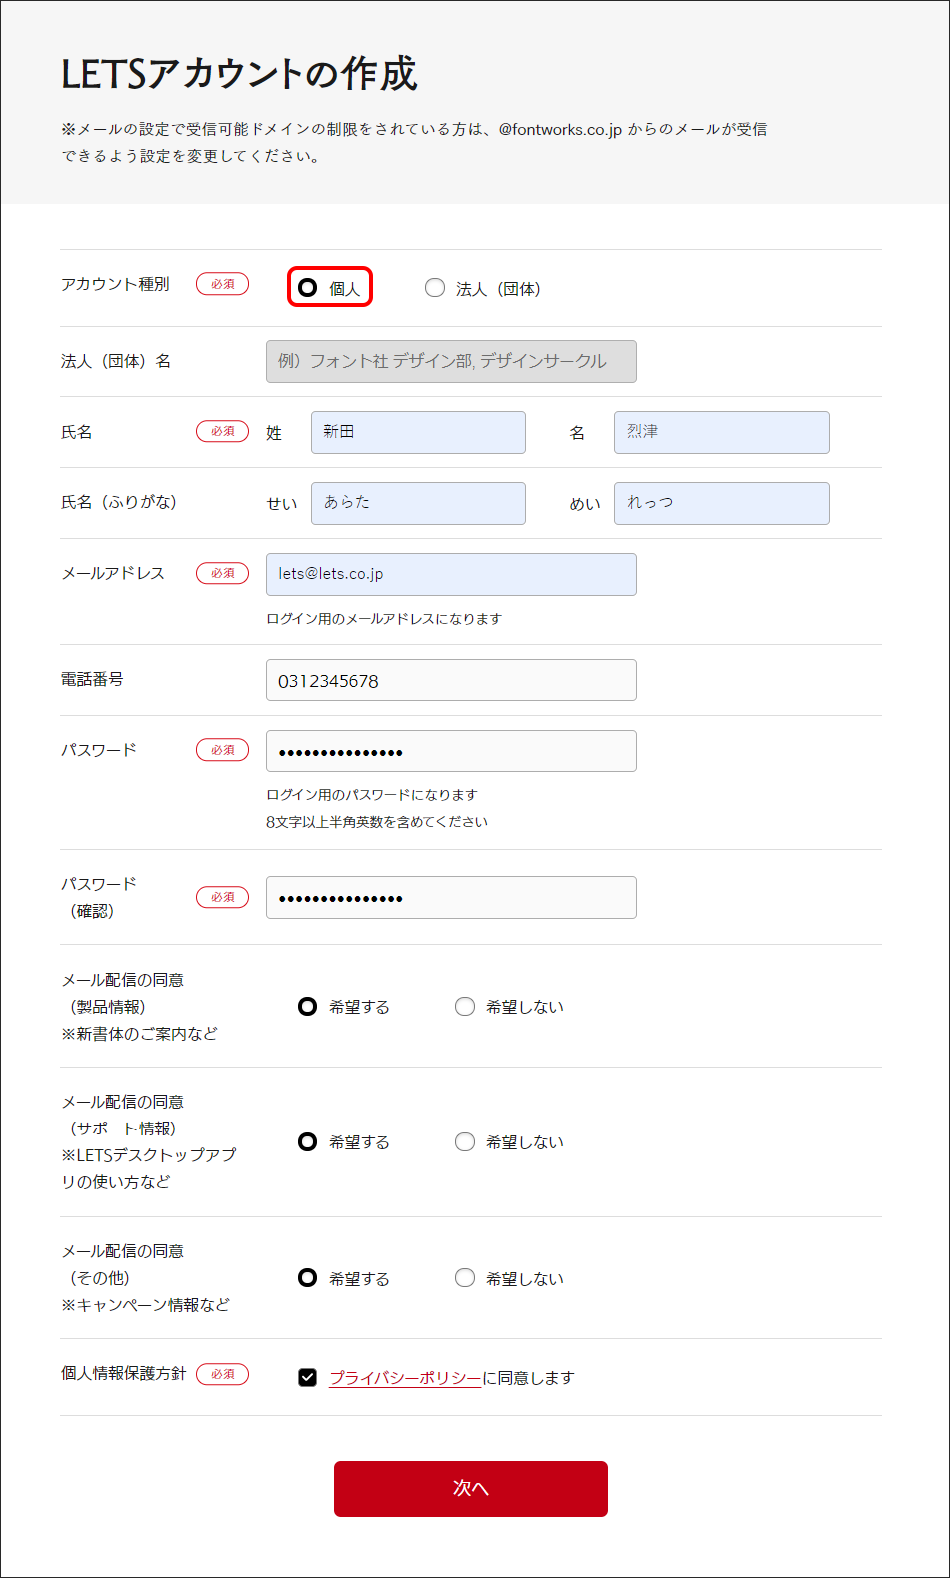Select 希望しない for その他 mail delivery
This screenshot has height=1578, width=950.
tap(465, 1278)
